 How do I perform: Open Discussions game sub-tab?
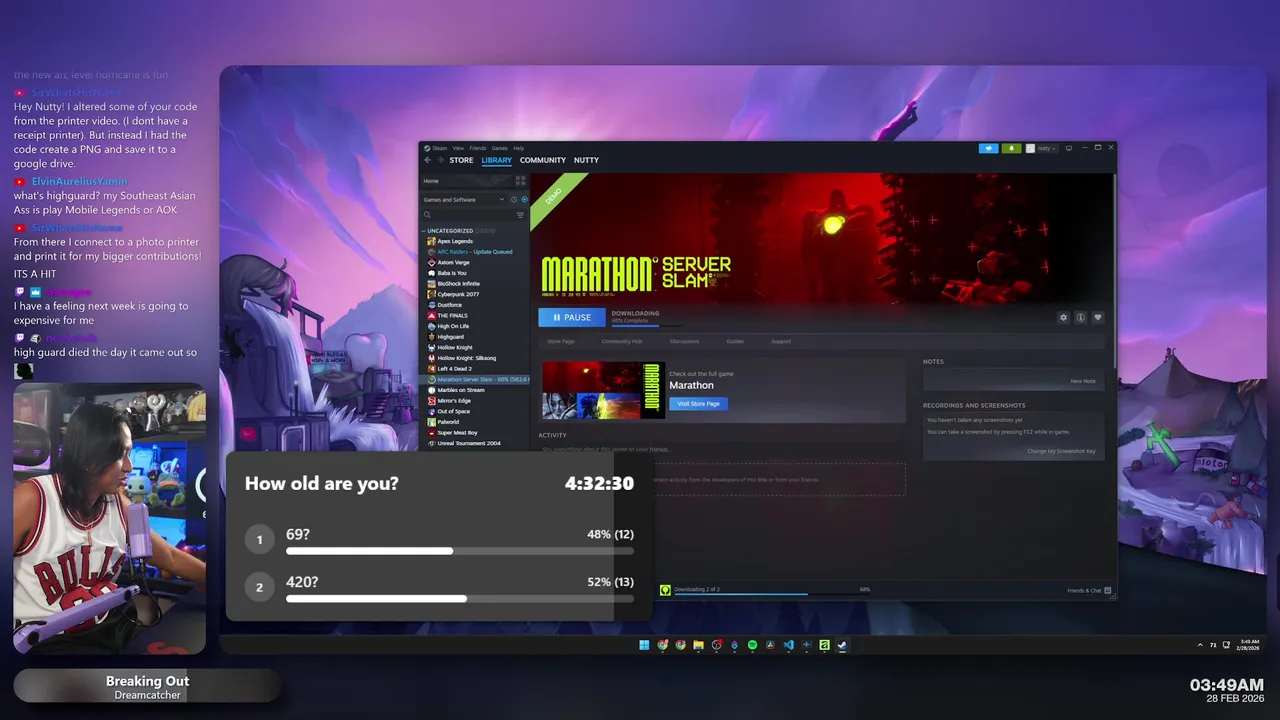click(684, 341)
